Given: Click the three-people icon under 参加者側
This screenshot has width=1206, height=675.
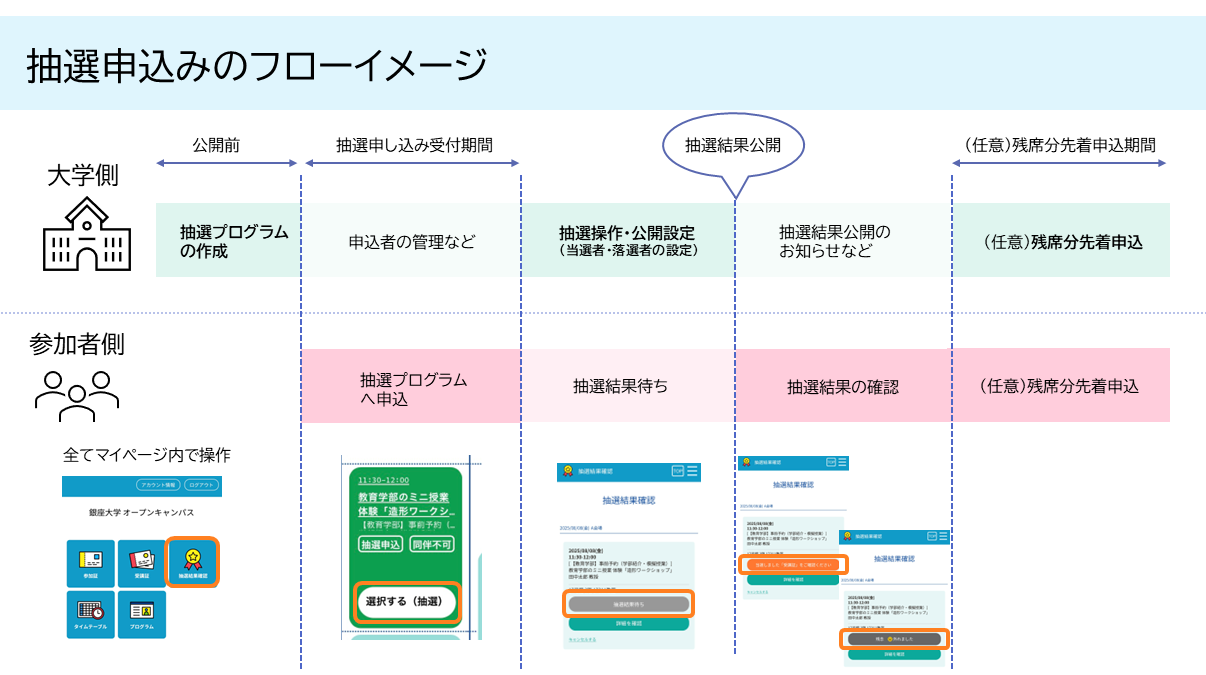Looking at the screenshot, I should point(76,394).
